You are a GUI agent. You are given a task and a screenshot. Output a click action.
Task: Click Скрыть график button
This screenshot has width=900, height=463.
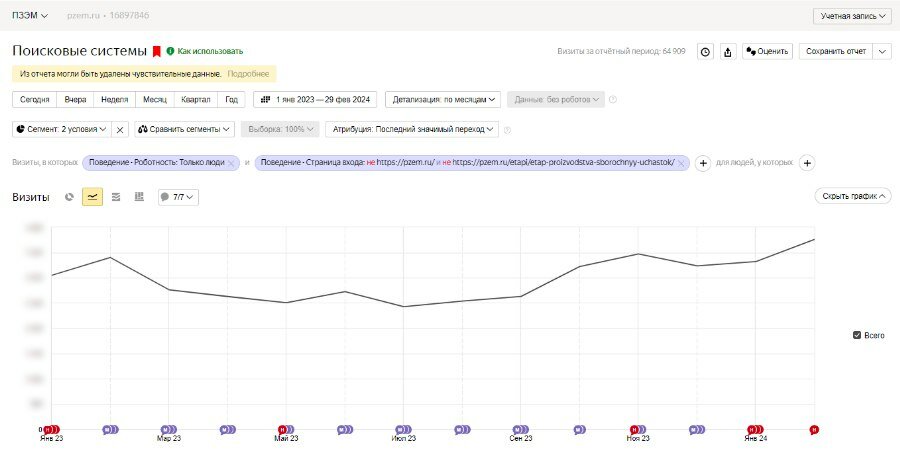pyautogui.click(x=853, y=196)
